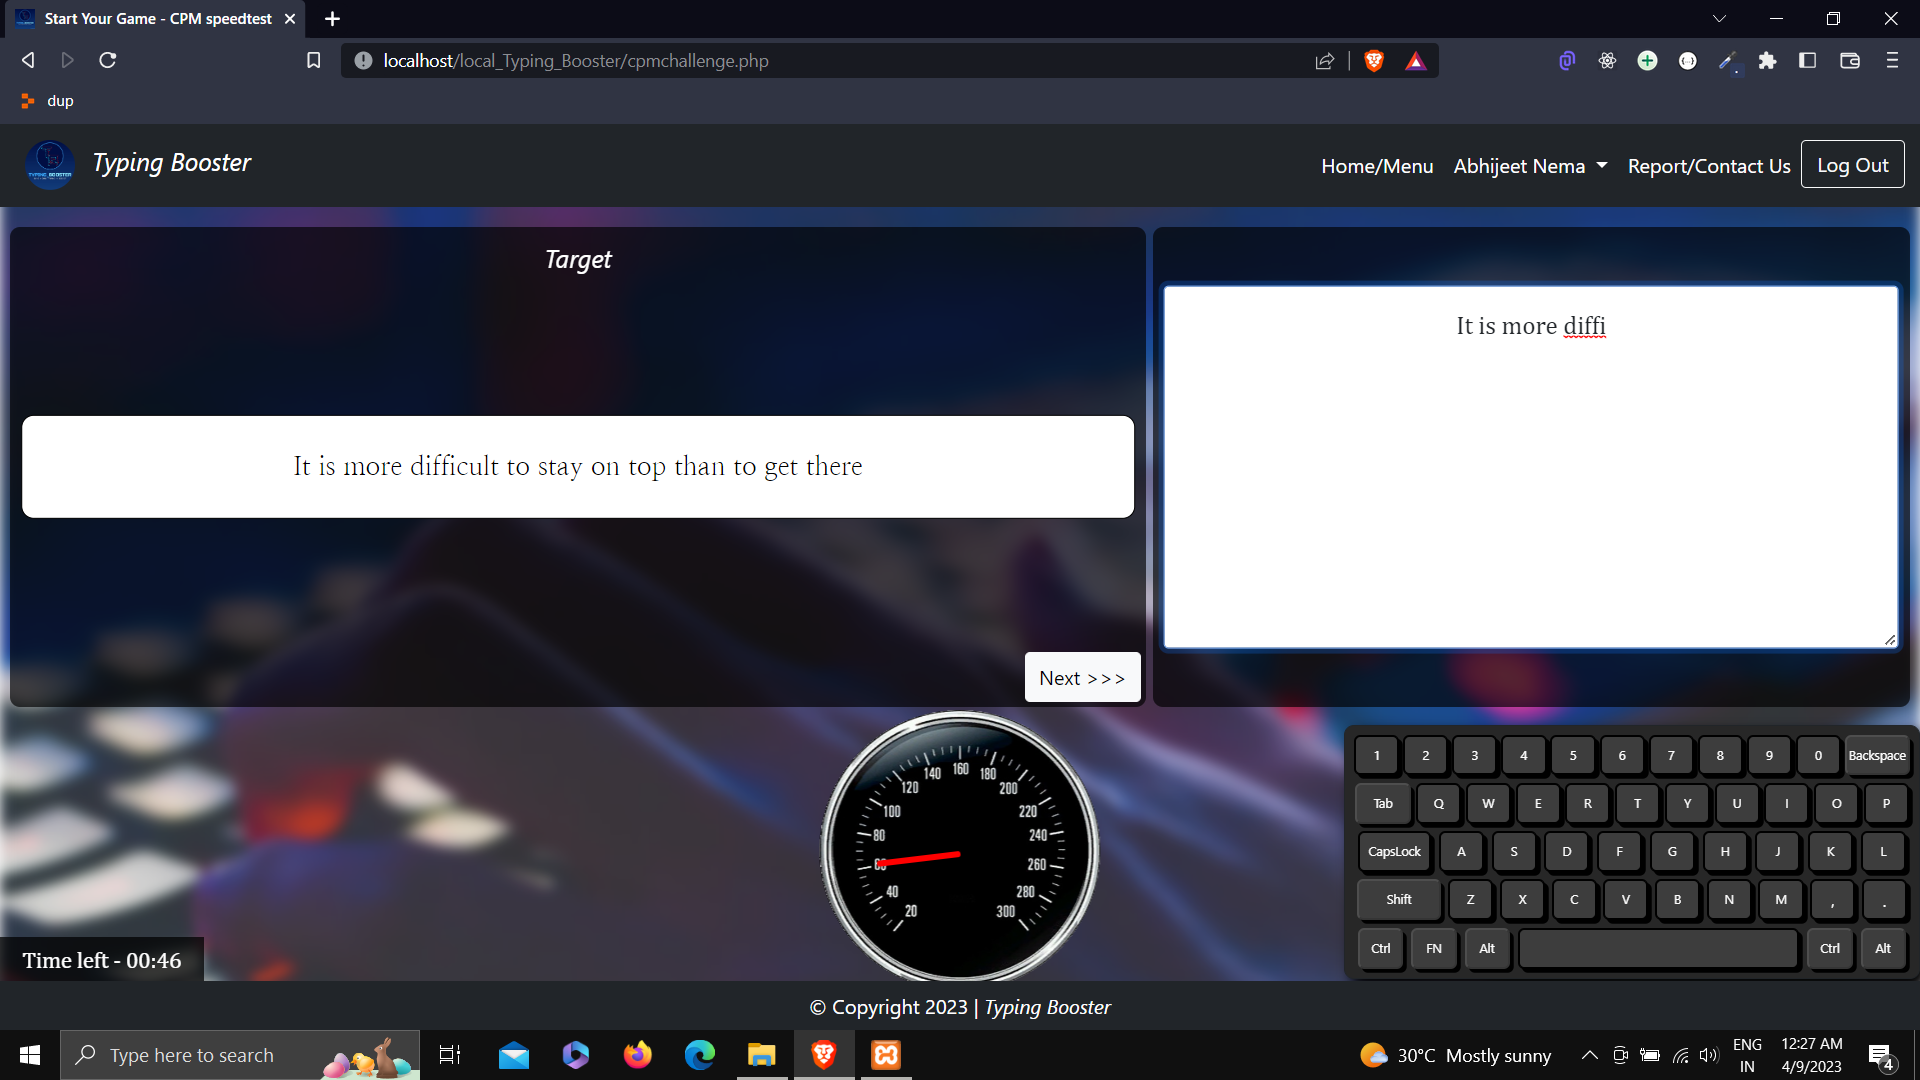This screenshot has height=1080, width=1920.
Task: Click the Typing Booster logo icon
Action: pyautogui.click(x=49, y=164)
